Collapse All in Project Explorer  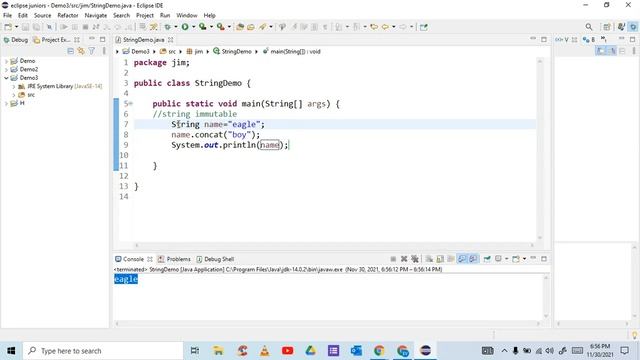[x=71, y=51]
